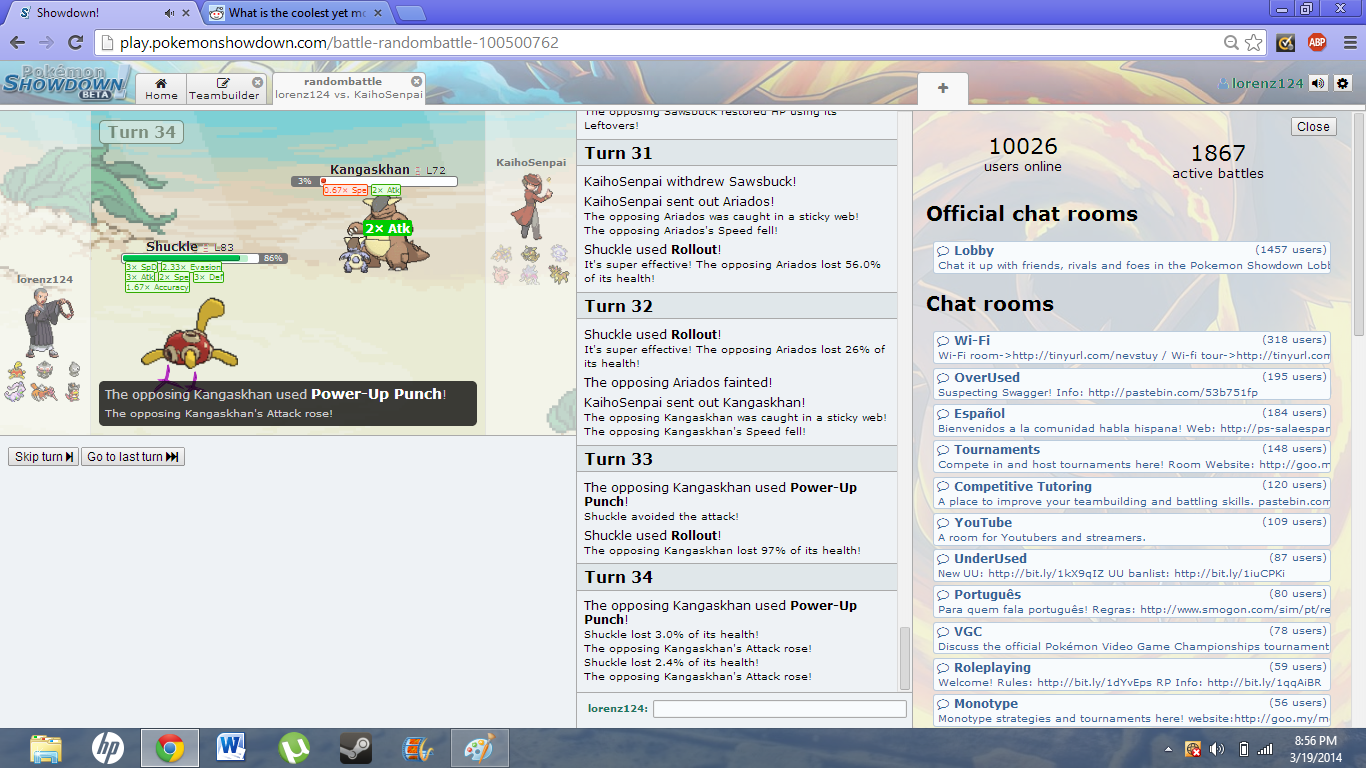Open the Adblock Plus extension

(x=1316, y=42)
